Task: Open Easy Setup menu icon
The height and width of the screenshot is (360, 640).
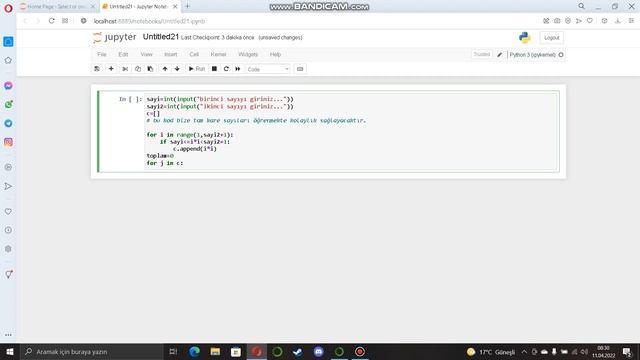Action: [x=631, y=21]
